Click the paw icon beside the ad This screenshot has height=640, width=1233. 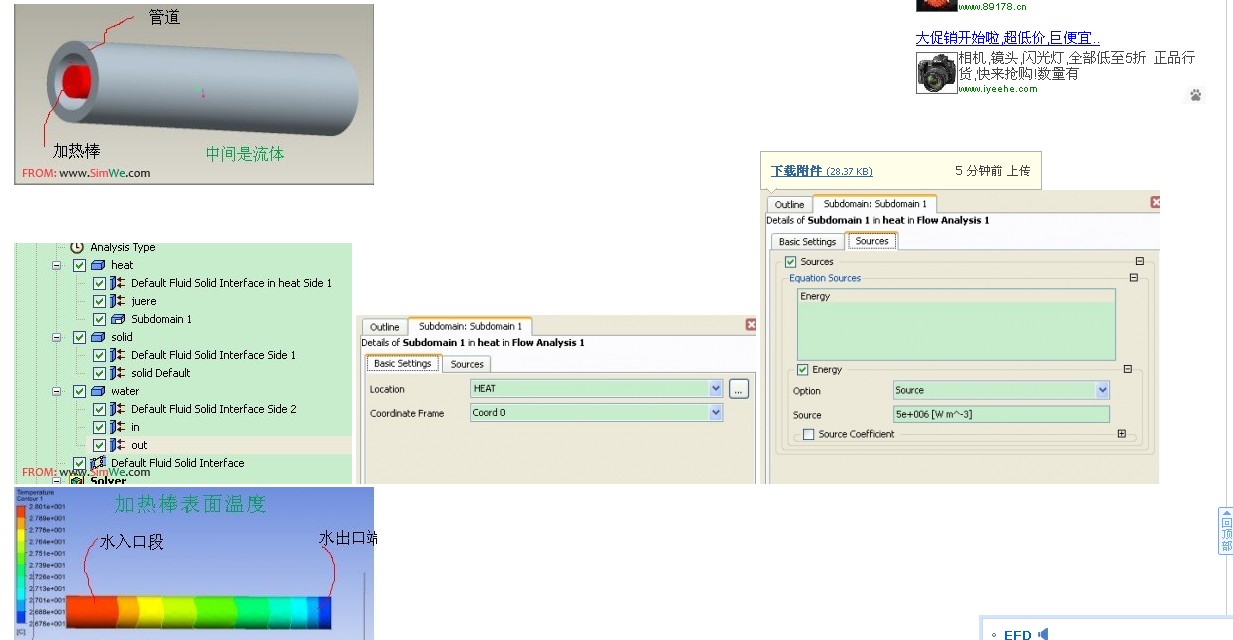1195,95
